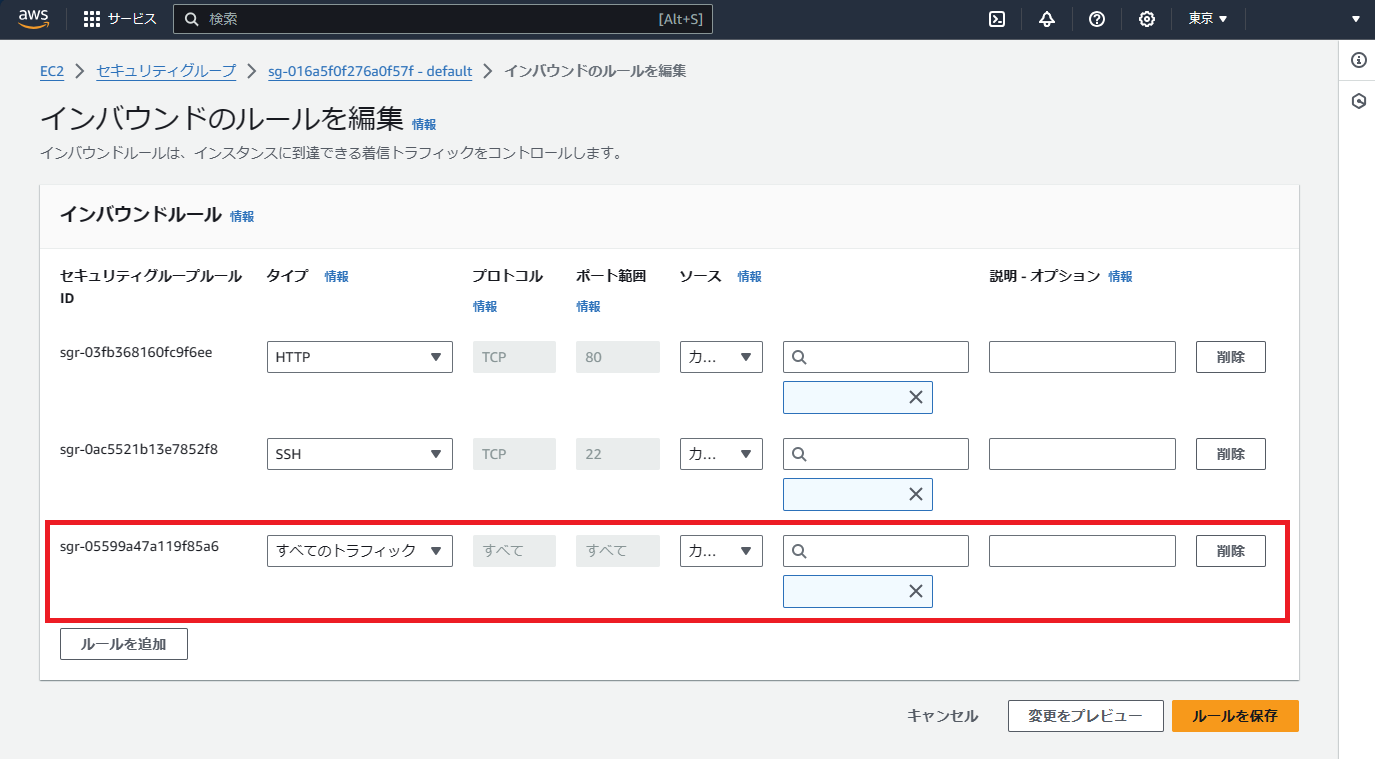Focus source search field in すべてのトラフィック row
This screenshot has width=1375, height=759.
pos(876,551)
